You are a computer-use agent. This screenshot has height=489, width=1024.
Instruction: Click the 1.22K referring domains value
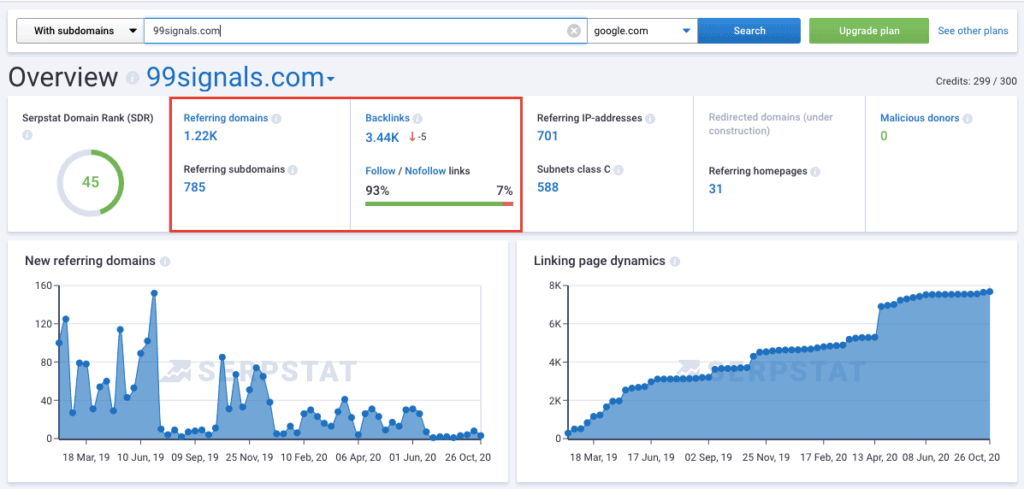[x=202, y=136]
